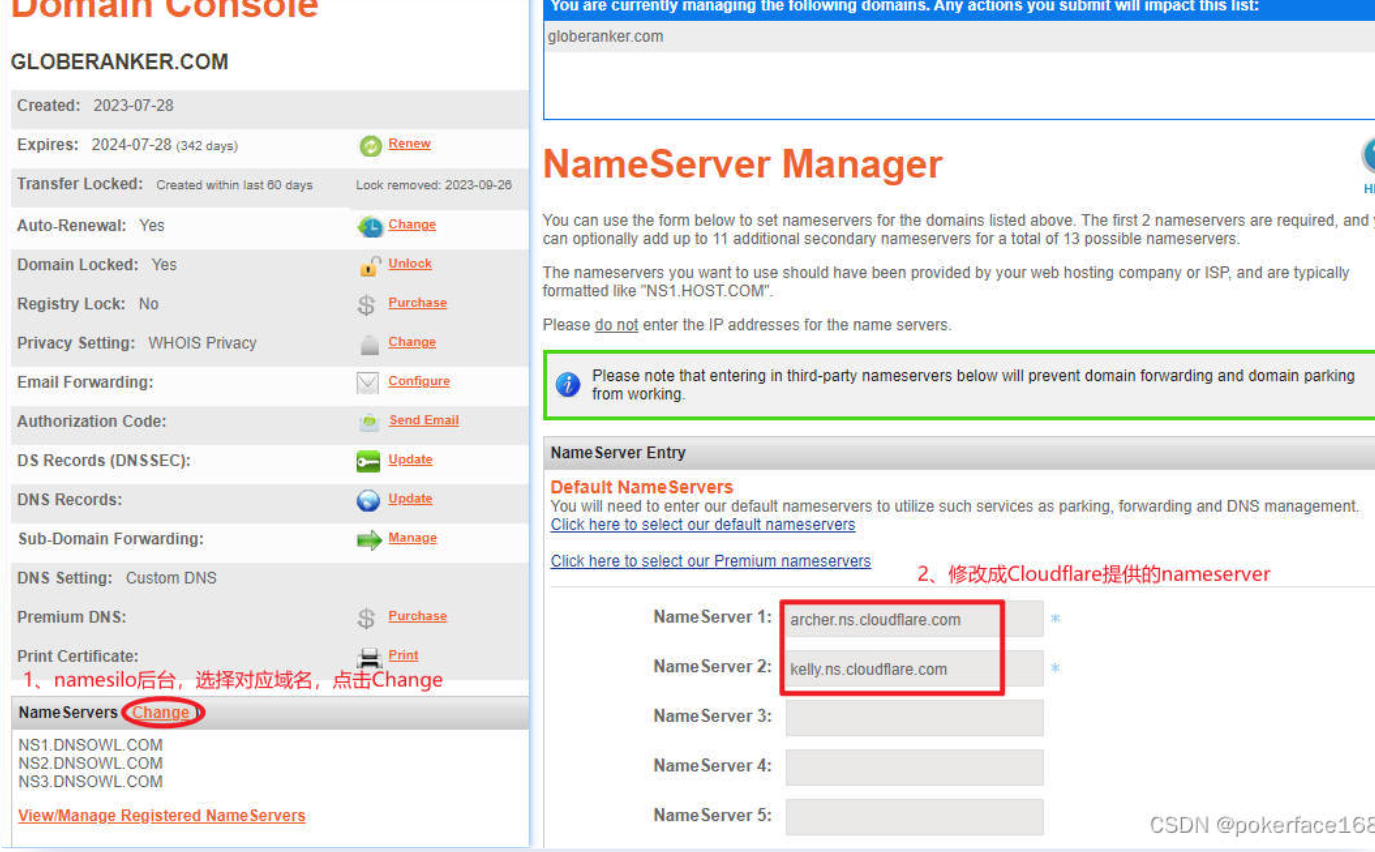The width and height of the screenshot is (1375, 852).
Task: Click the Sub-Domain Forwarding arrow icon
Action: [370, 540]
